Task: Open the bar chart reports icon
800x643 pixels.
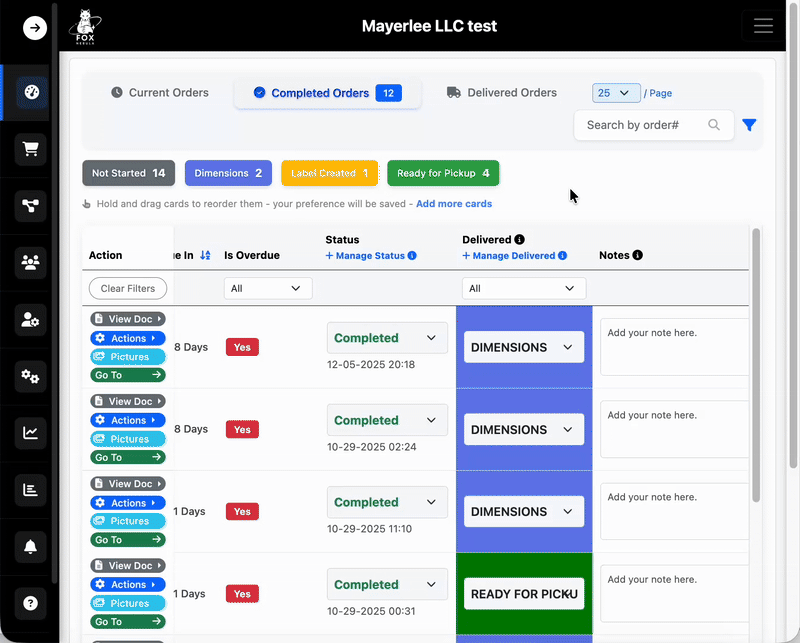Action: pos(30,490)
